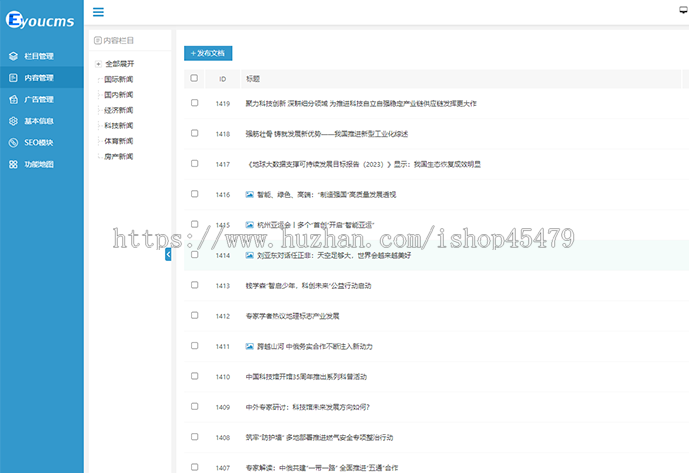This screenshot has height=473, width=689.
Task: Click the image icon on row 1415
Action: [250, 225]
